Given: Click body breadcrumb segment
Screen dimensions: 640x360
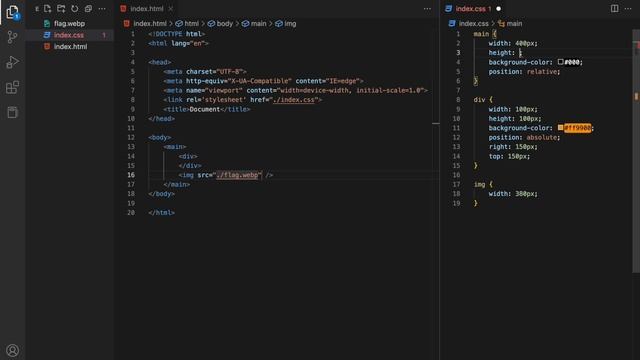Looking at the screenshot, I should tap(224, 24).
